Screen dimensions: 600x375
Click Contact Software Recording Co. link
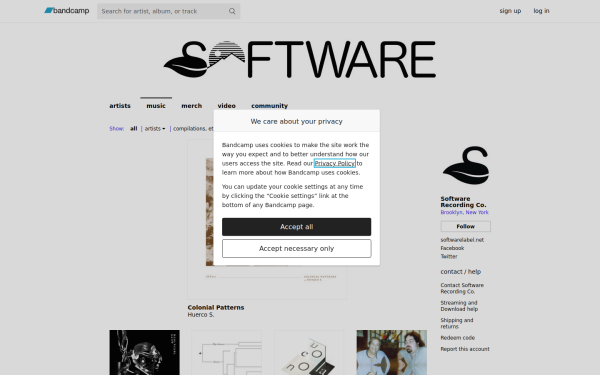click(462, 288)
